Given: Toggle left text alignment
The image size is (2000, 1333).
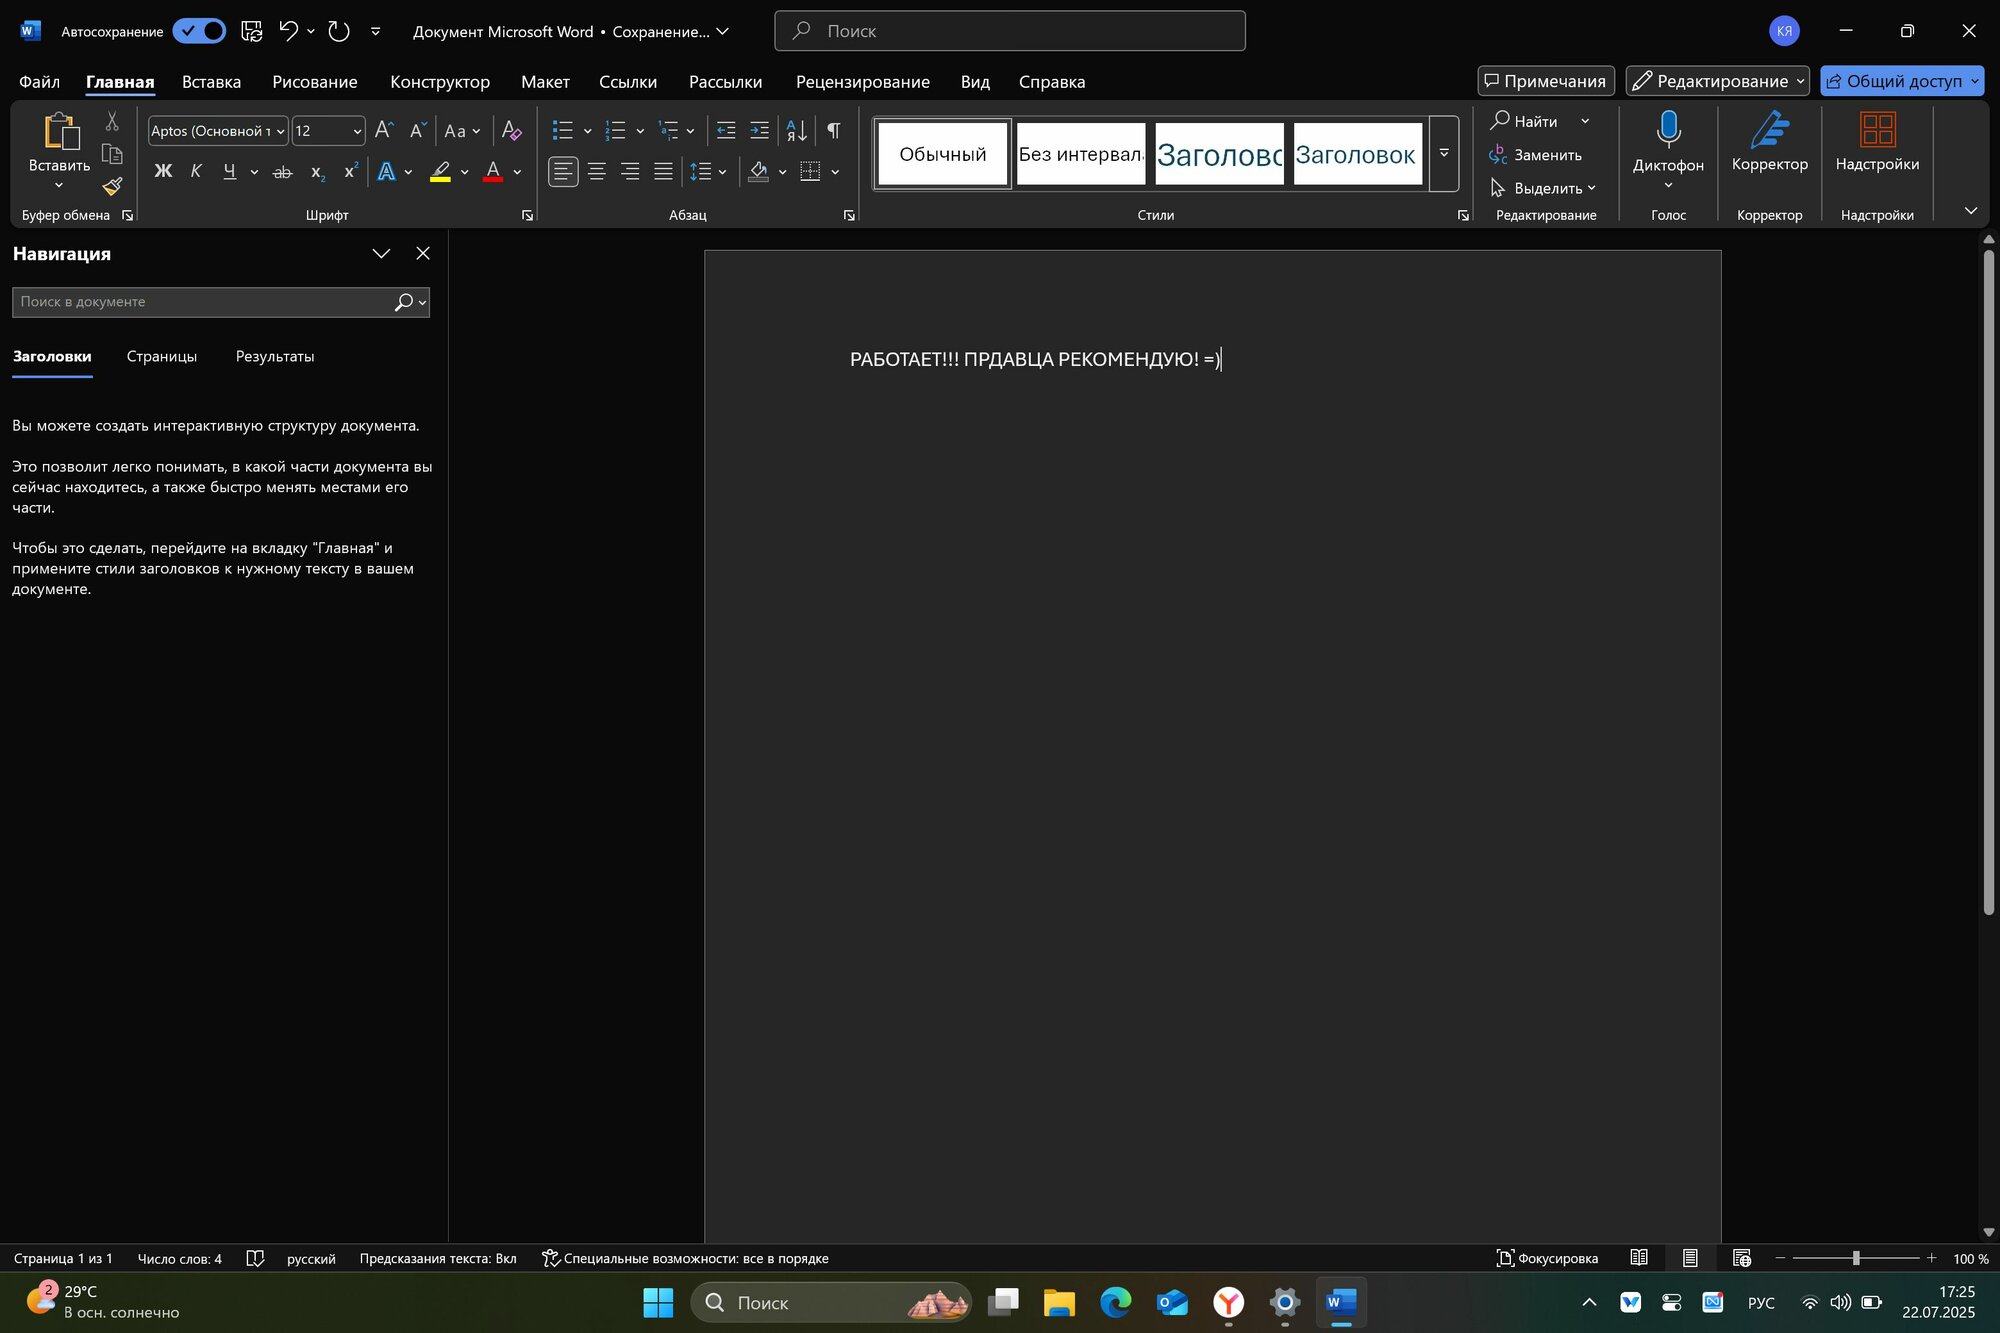Looking at the screenshot, I should pyautogui.click(x=563, y=172).
